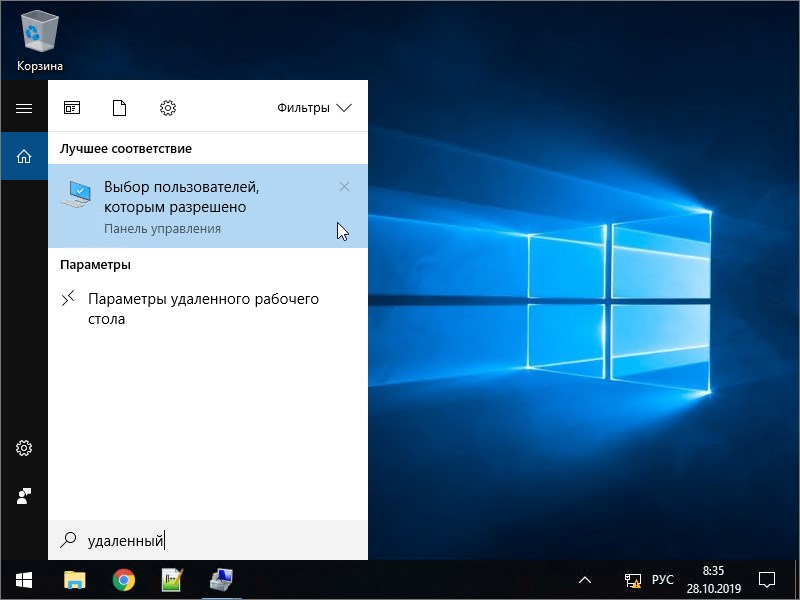Image resolution: width=800 pixels, height=600 pixels.
Task: Filter search results by Settings gear icon
Action: 168,108
